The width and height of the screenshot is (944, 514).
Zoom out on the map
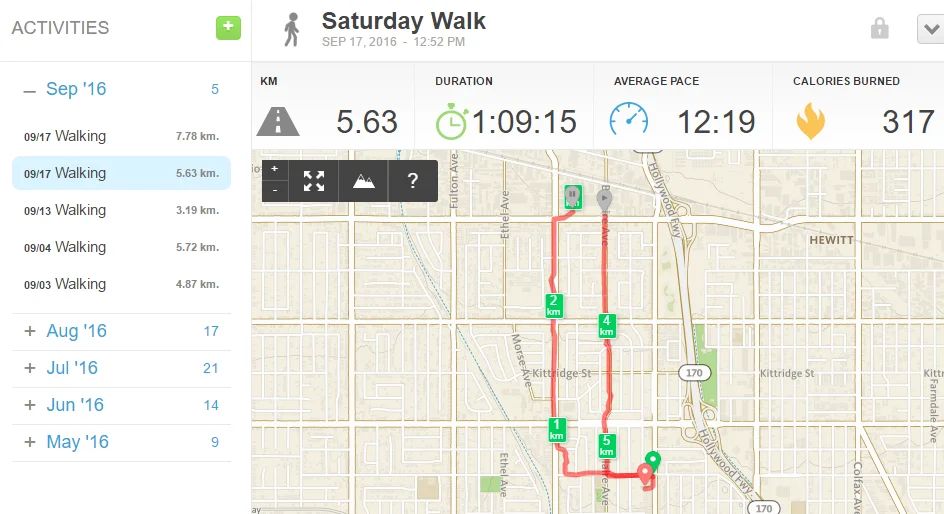275,190
